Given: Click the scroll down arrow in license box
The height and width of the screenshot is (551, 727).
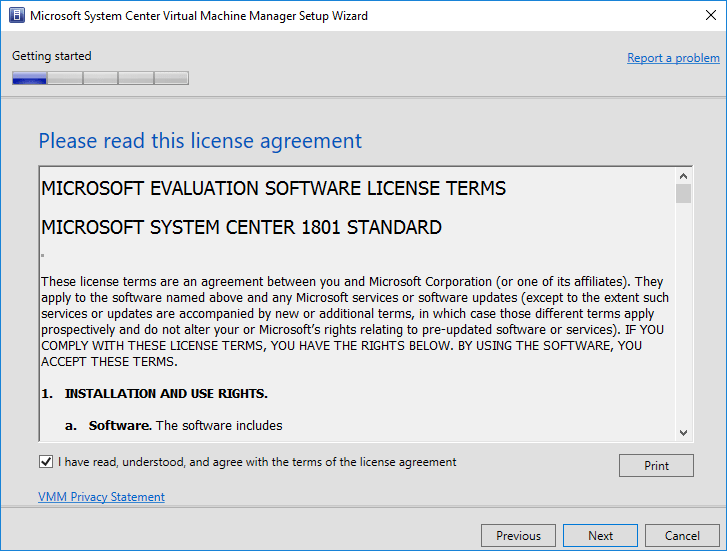Looking at the screenshot, I should 683,432.
